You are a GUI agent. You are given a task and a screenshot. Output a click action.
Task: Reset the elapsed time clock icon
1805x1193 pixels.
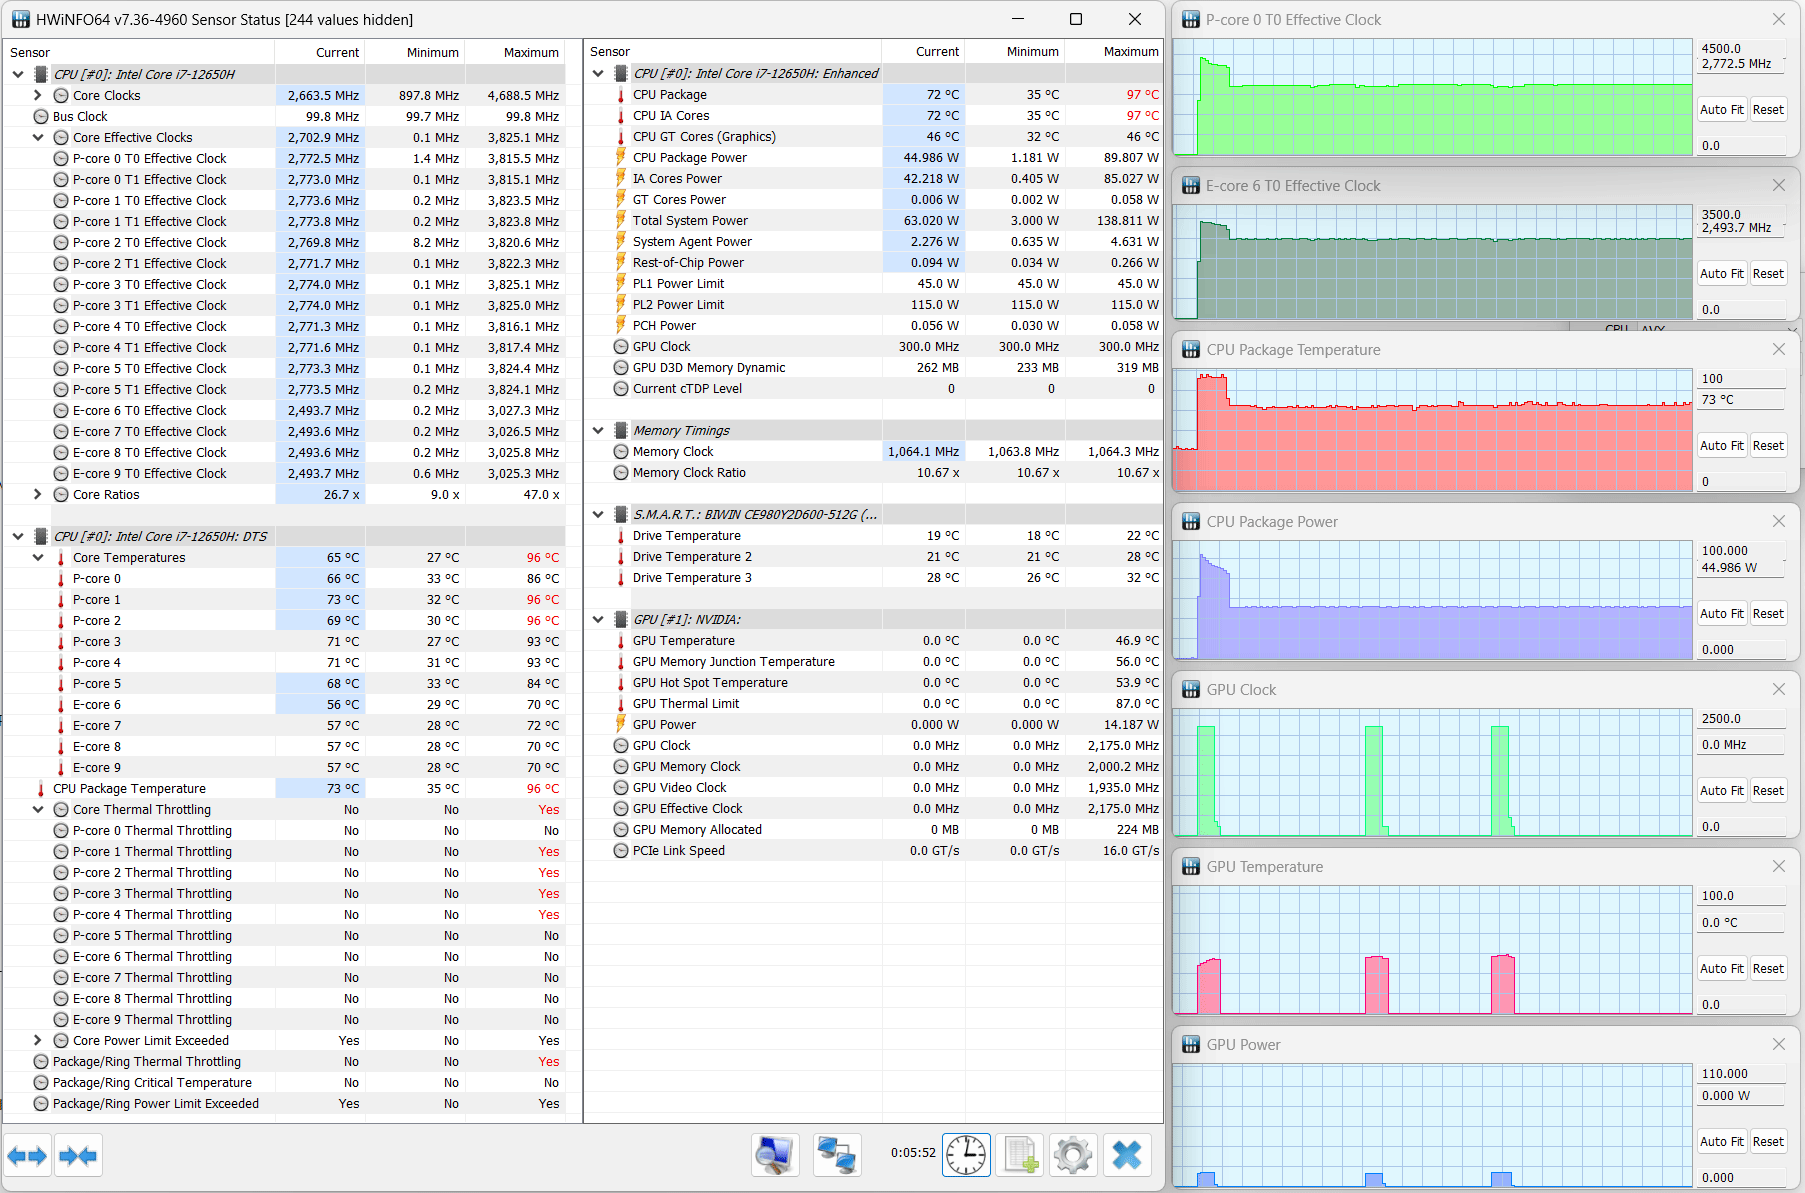click(966, 1156)
